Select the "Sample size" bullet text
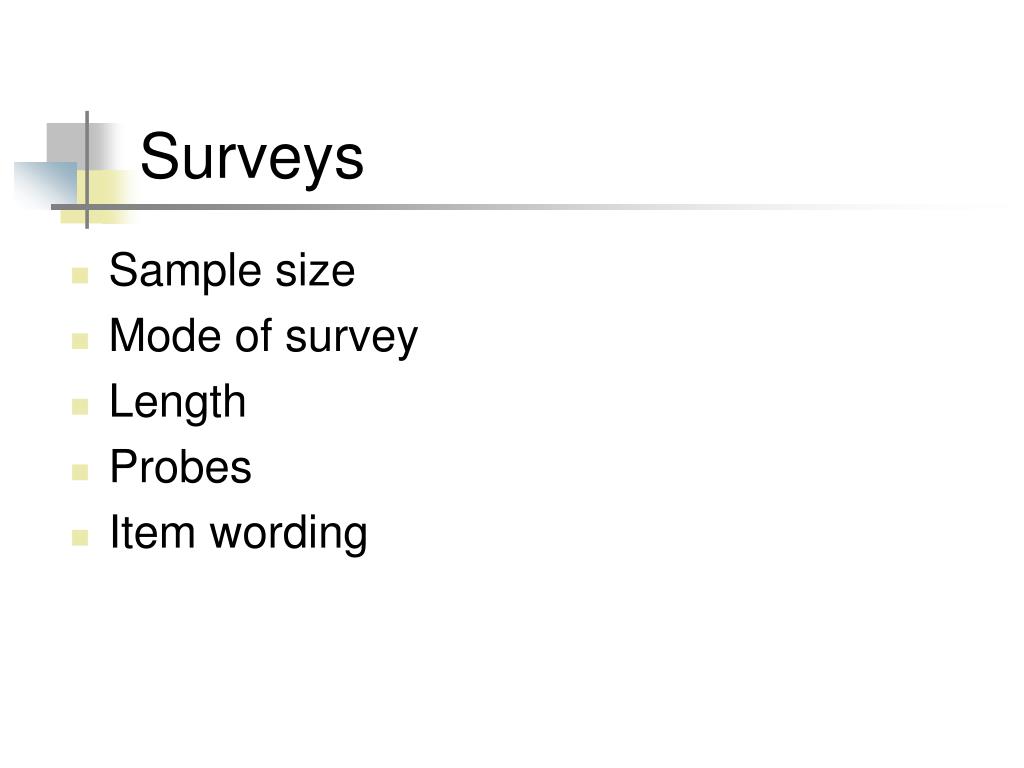 click(232, 270)
